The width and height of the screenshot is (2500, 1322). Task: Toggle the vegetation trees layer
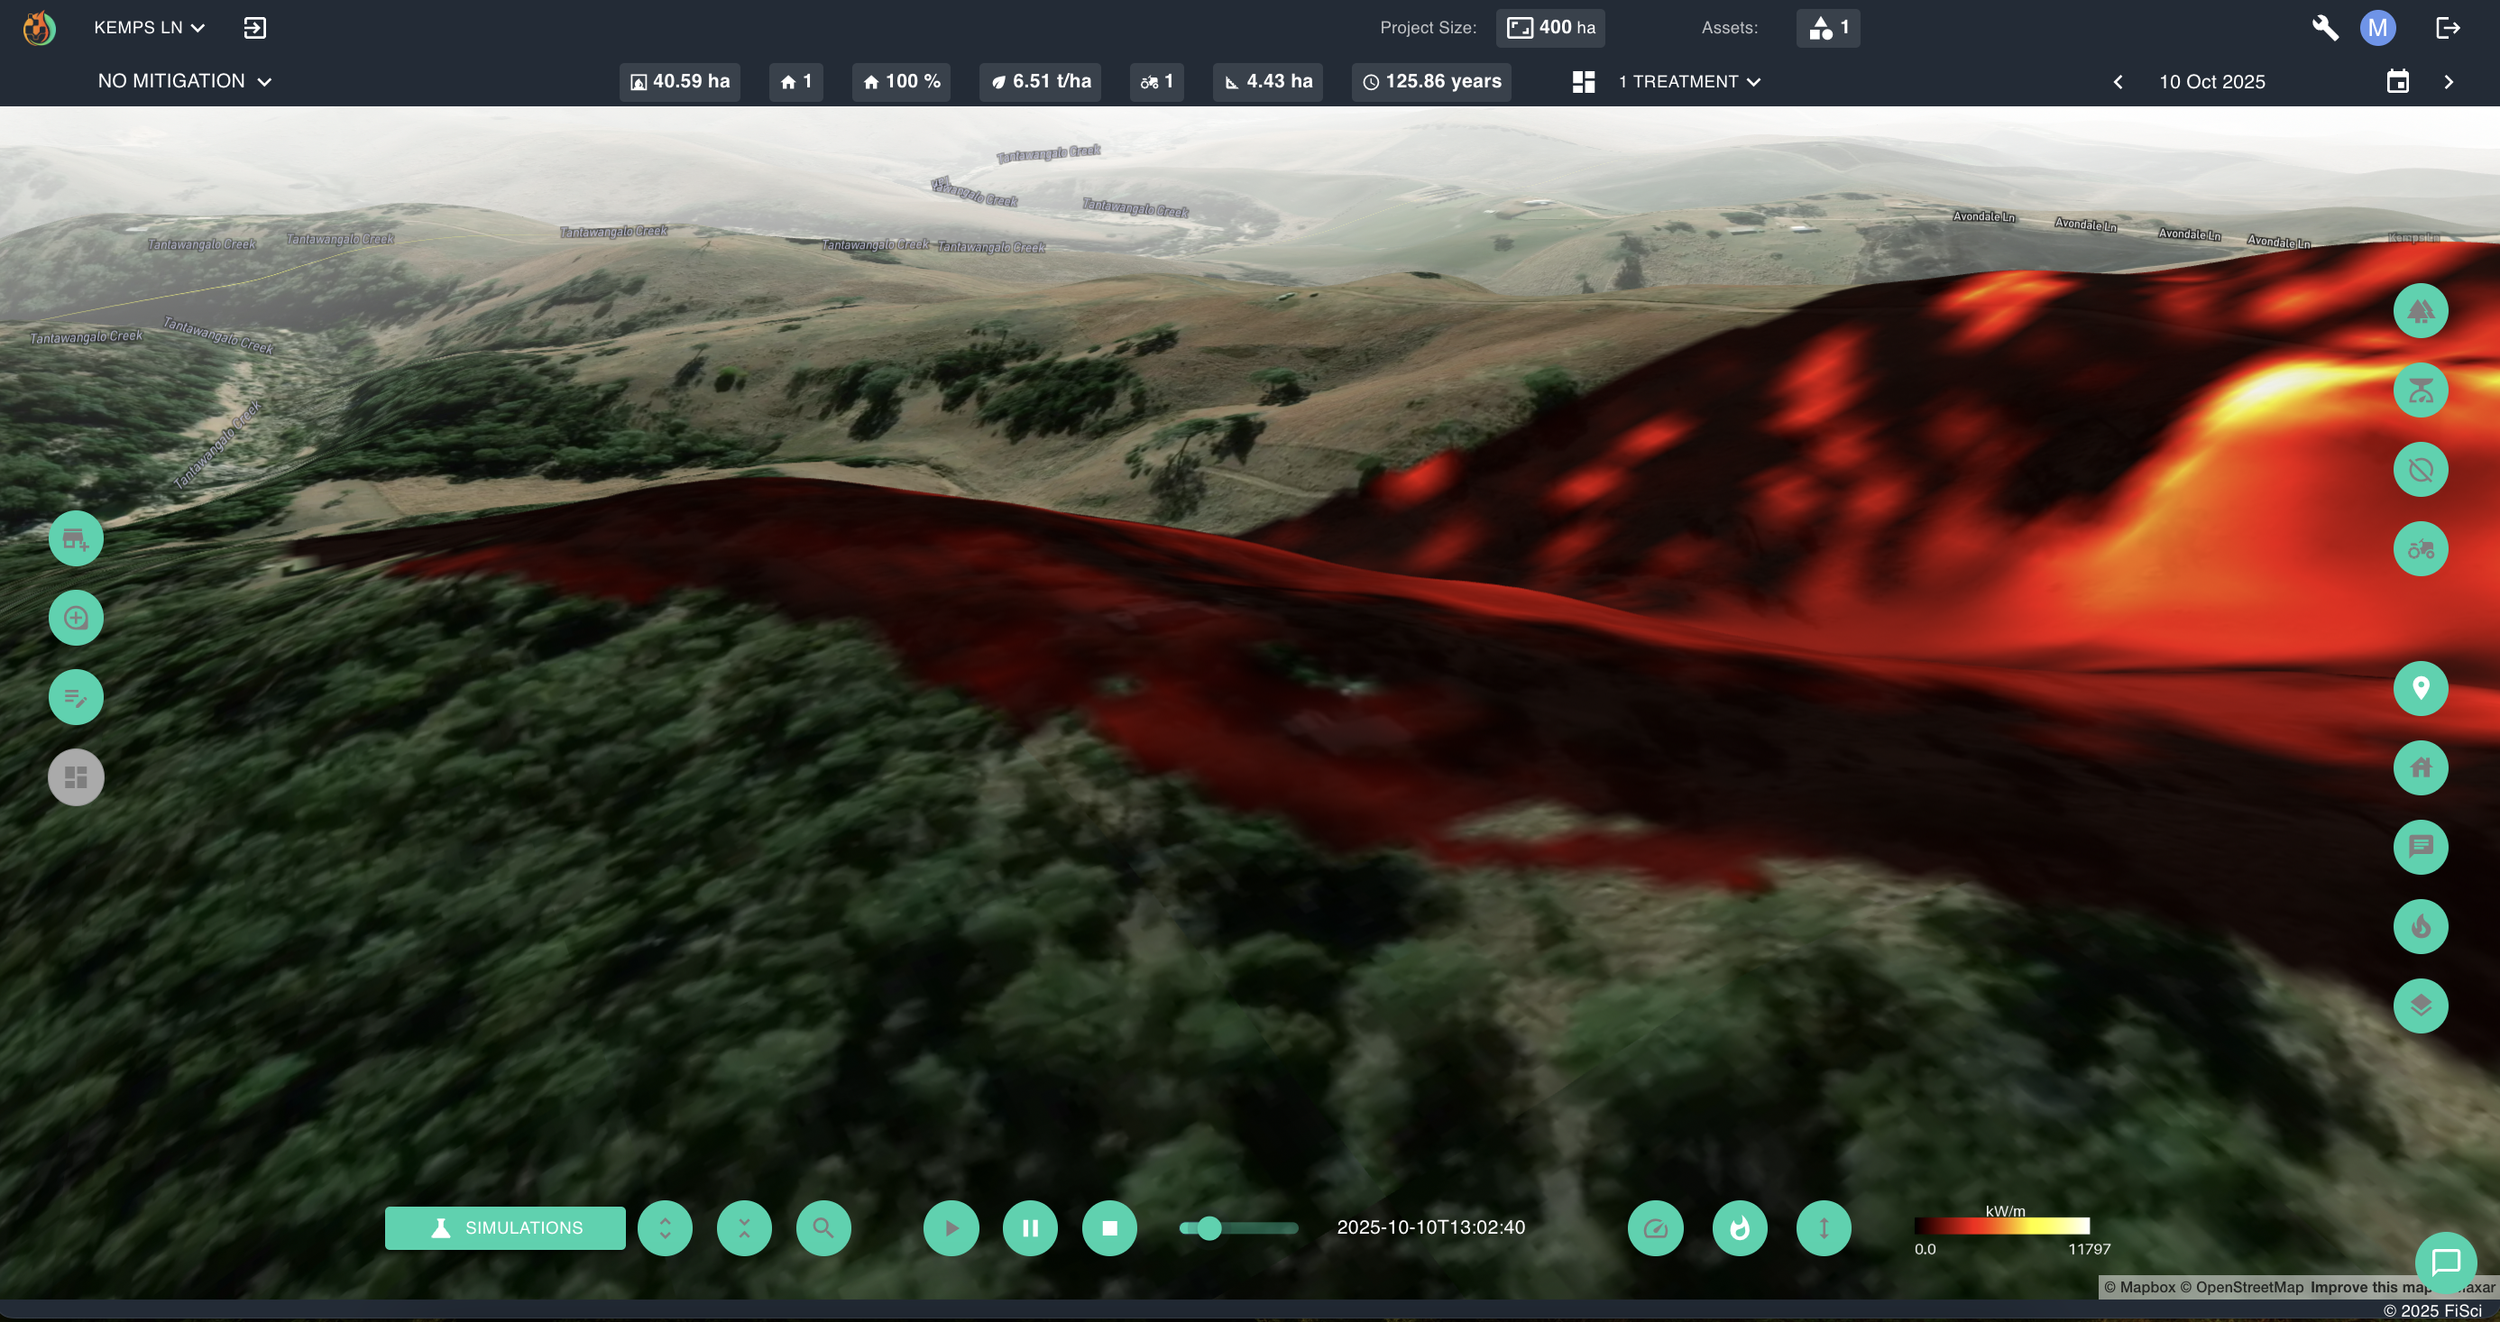tap(2420, 311)
